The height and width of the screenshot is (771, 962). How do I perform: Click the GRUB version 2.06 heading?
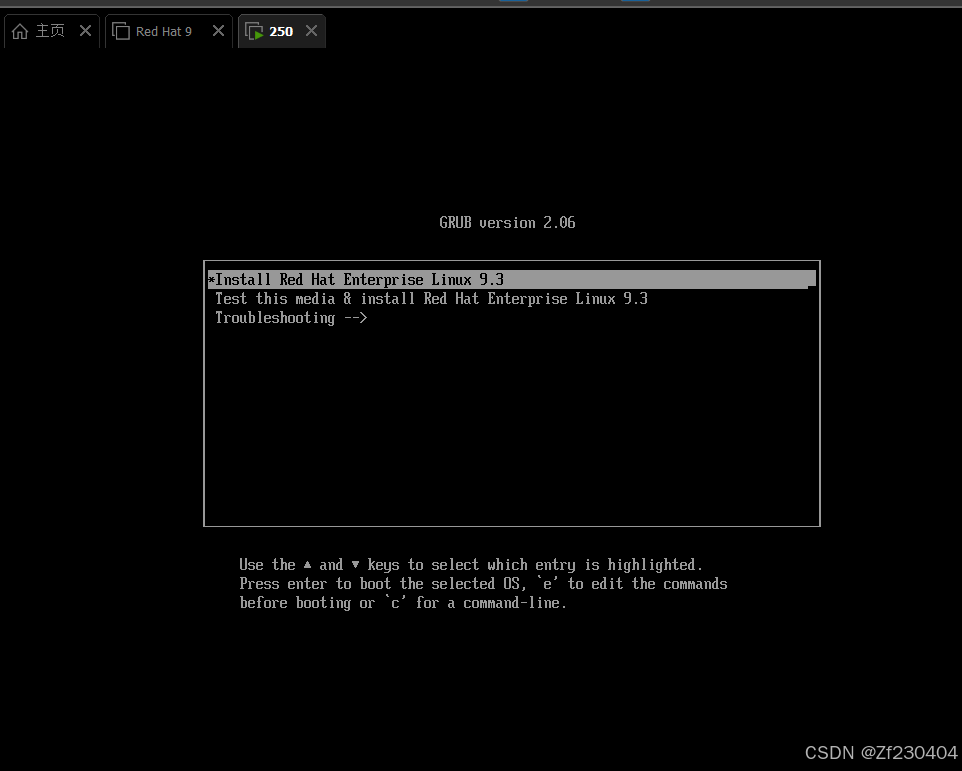(x=507, y=223)
